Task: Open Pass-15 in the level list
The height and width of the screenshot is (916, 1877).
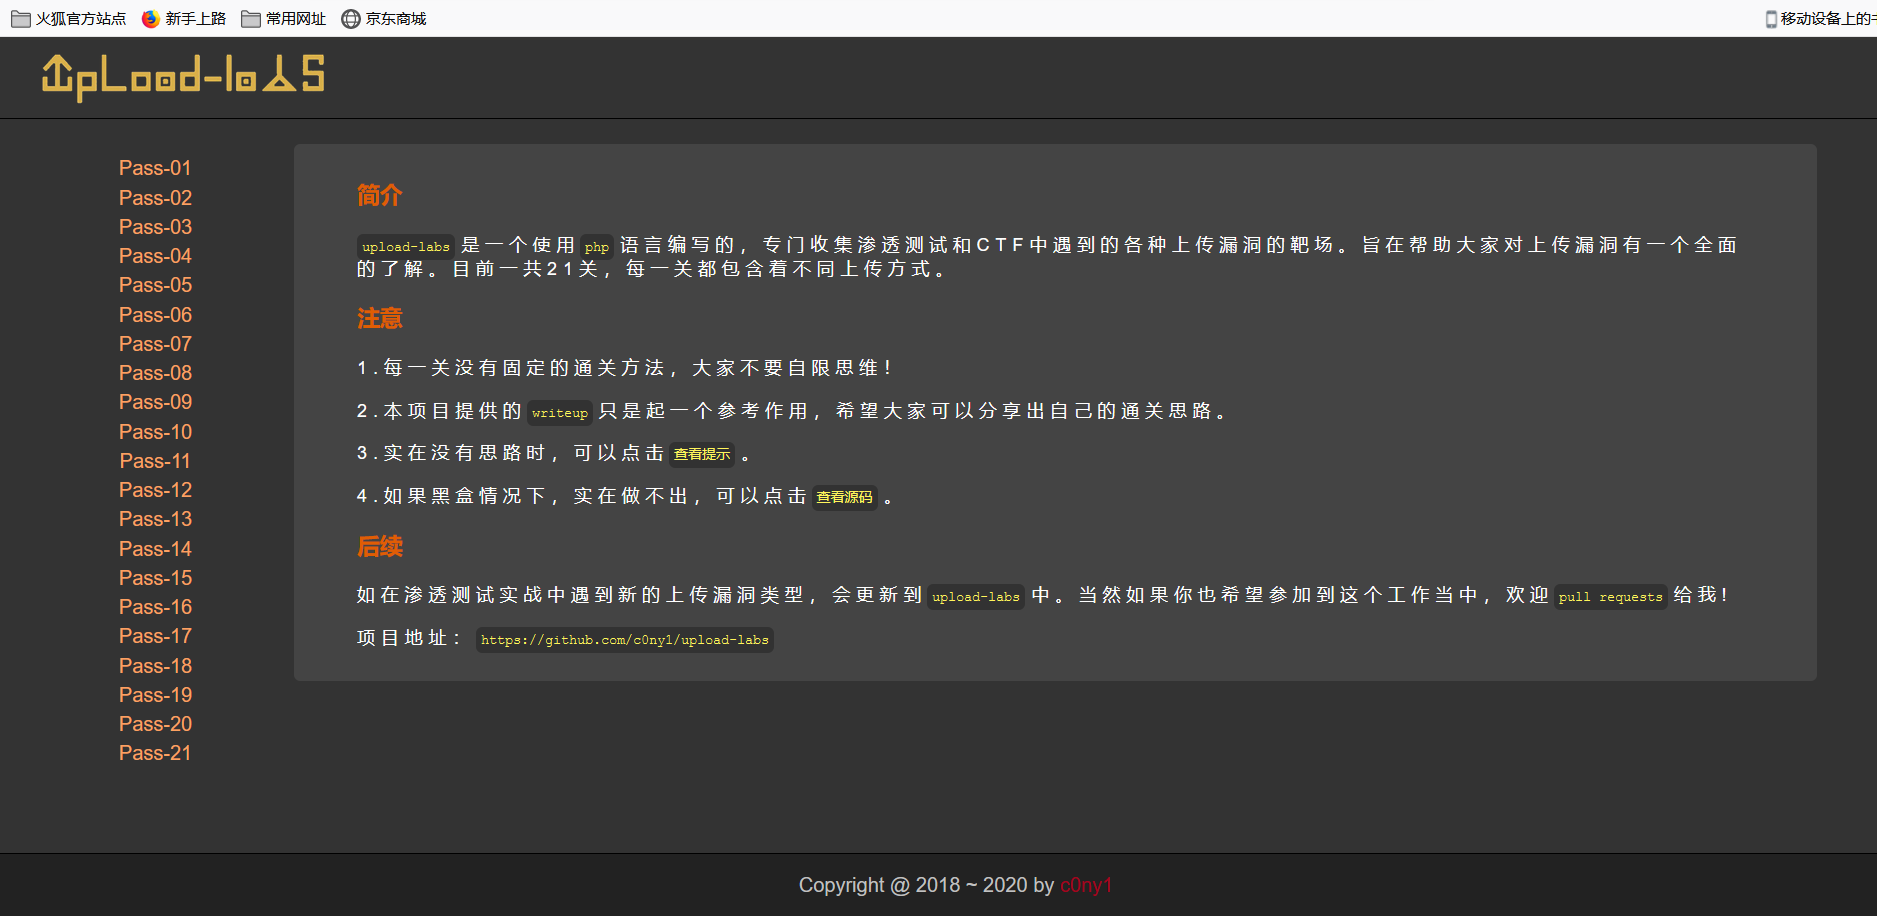Action: (x=155, y=577)
